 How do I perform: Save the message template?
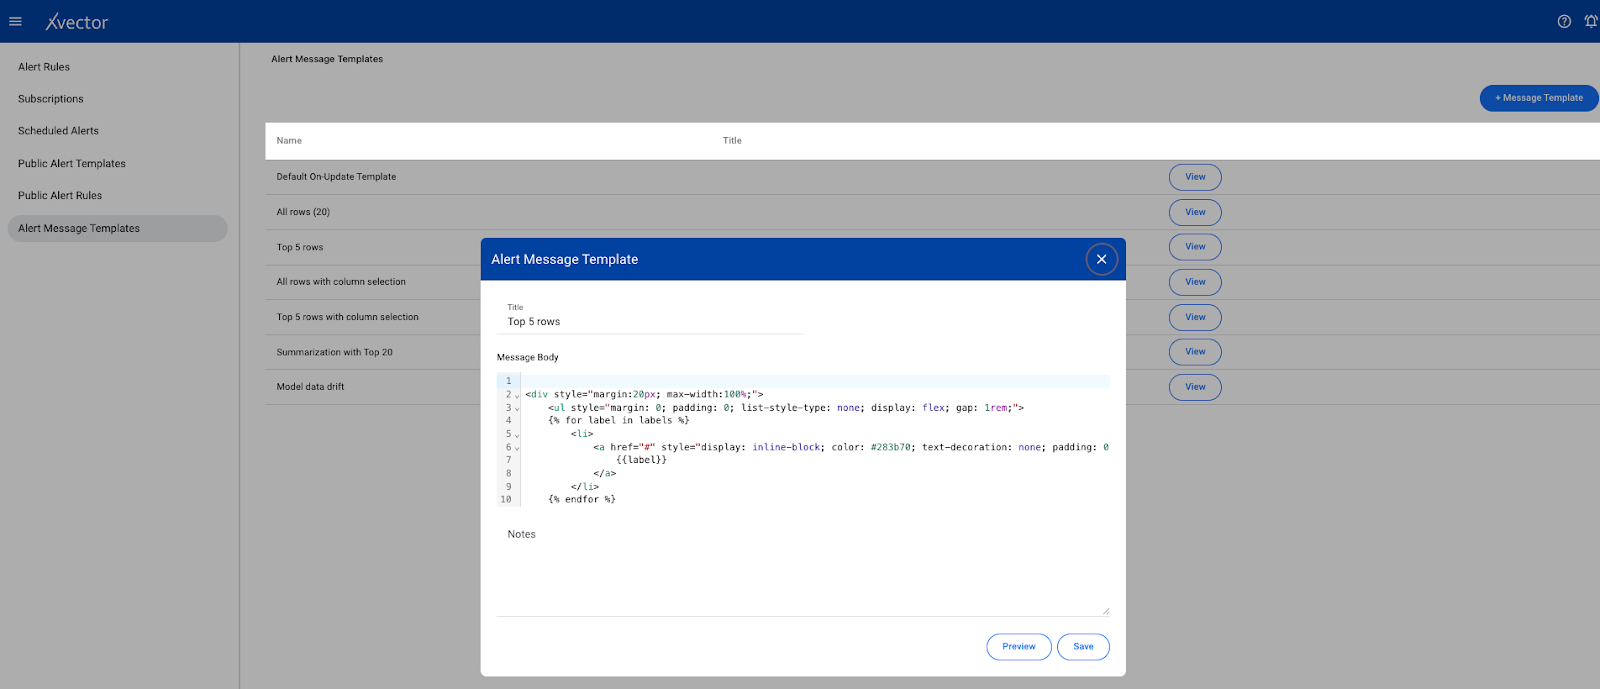pyautogui.click(x=1083, y=647)
